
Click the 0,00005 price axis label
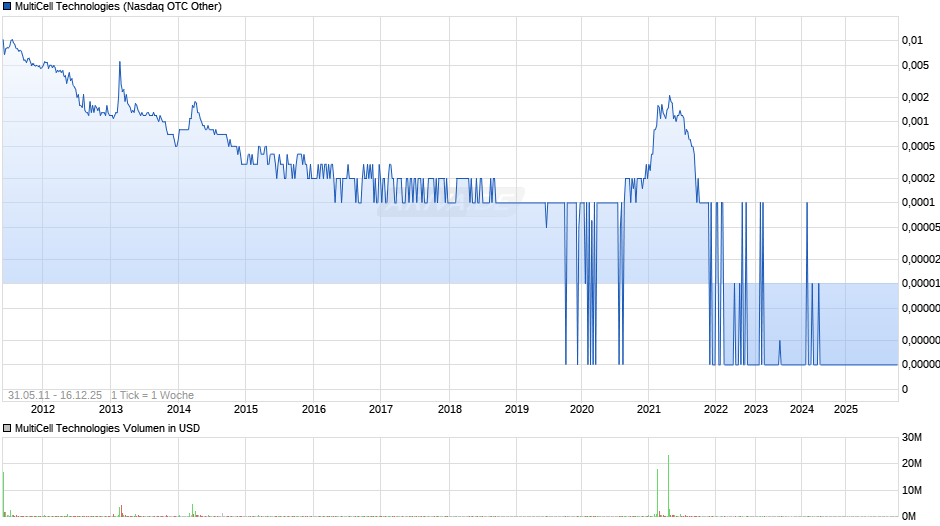tap(921, 227)
